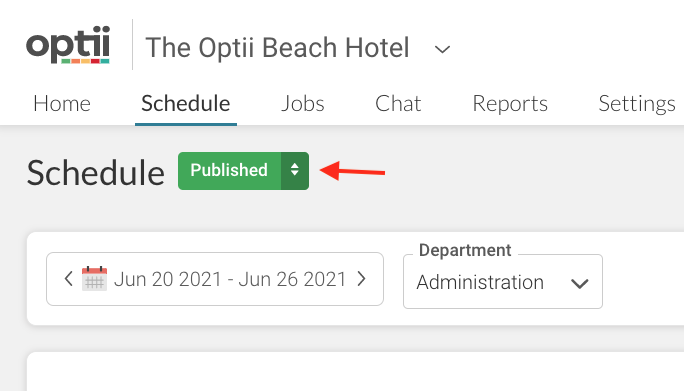Switch to the Schedule tab

[186, 104]
